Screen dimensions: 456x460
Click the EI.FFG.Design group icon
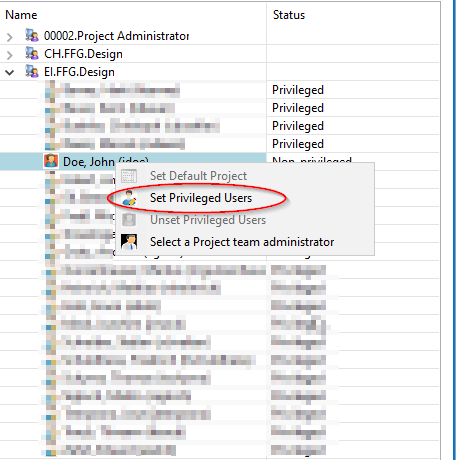point(32,71)
